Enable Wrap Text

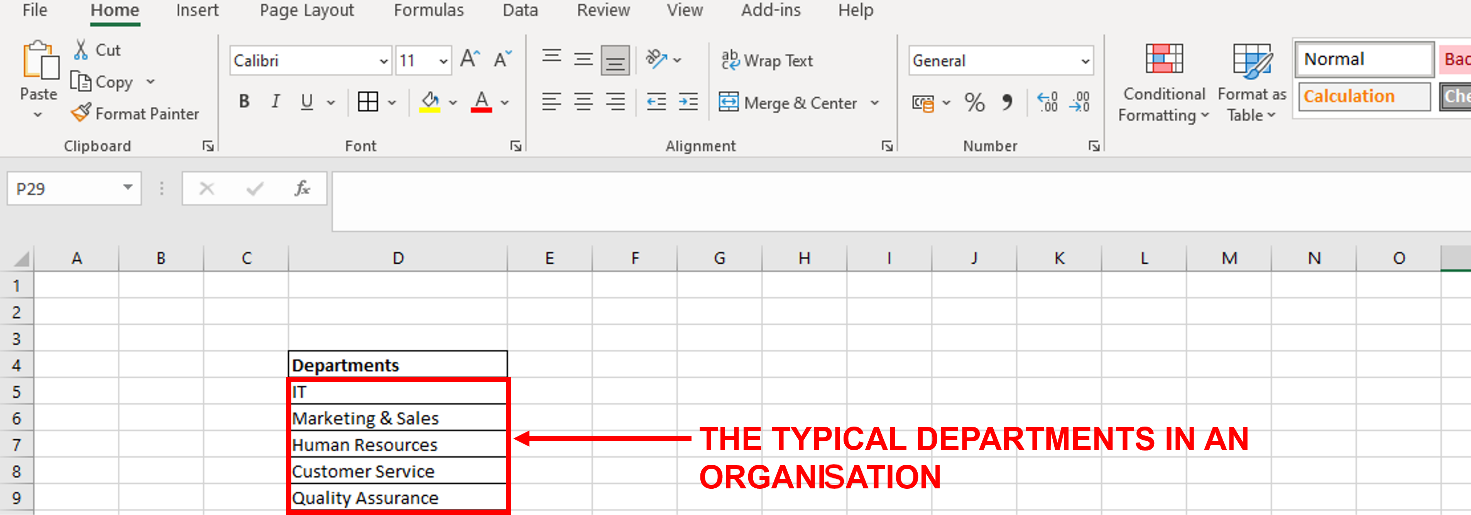point(767,61)
